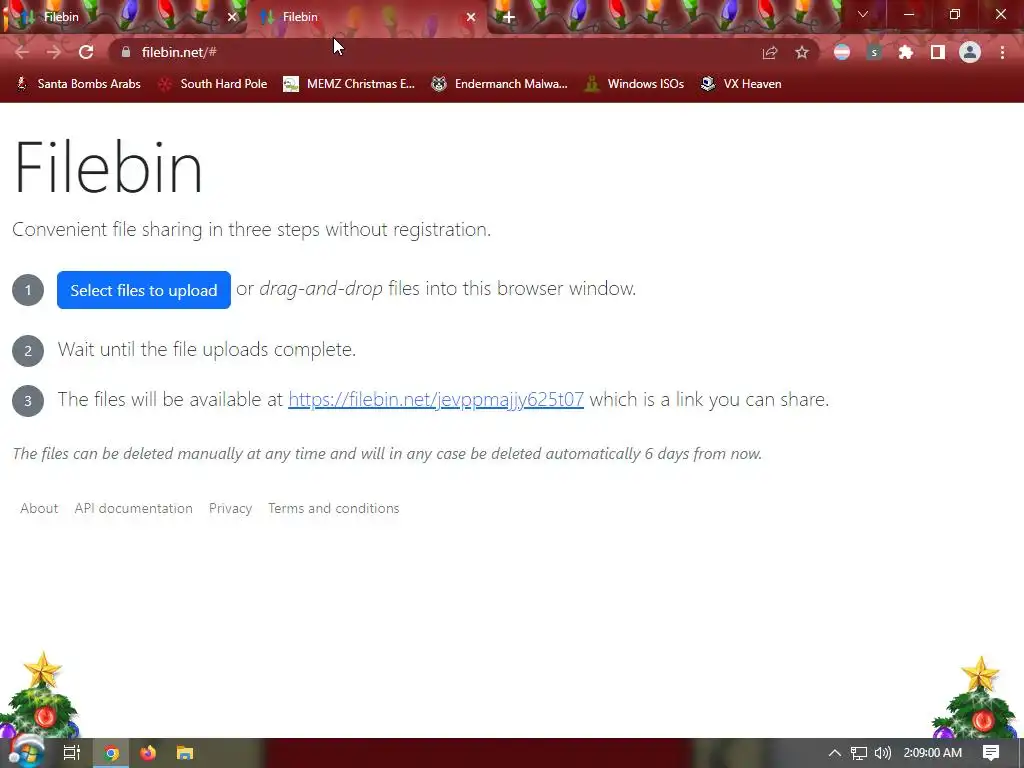The image size is (1024, 768).
Task: Open a new tab with plus
Action: [x=509, y=18]
